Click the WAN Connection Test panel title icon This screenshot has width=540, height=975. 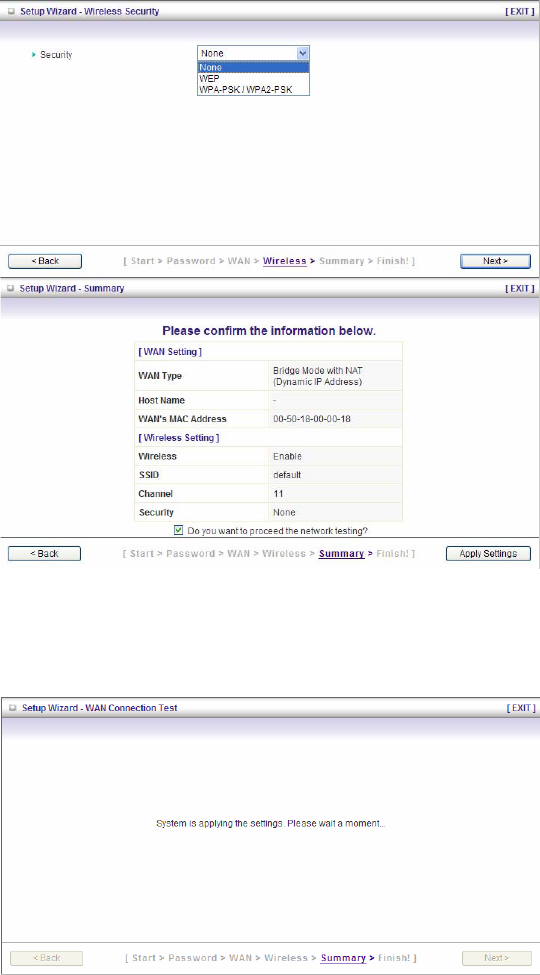[11, 708]
